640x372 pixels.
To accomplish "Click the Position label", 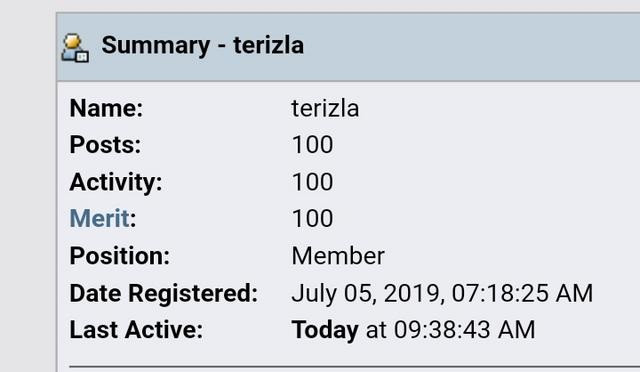I will tap(120, 256).
